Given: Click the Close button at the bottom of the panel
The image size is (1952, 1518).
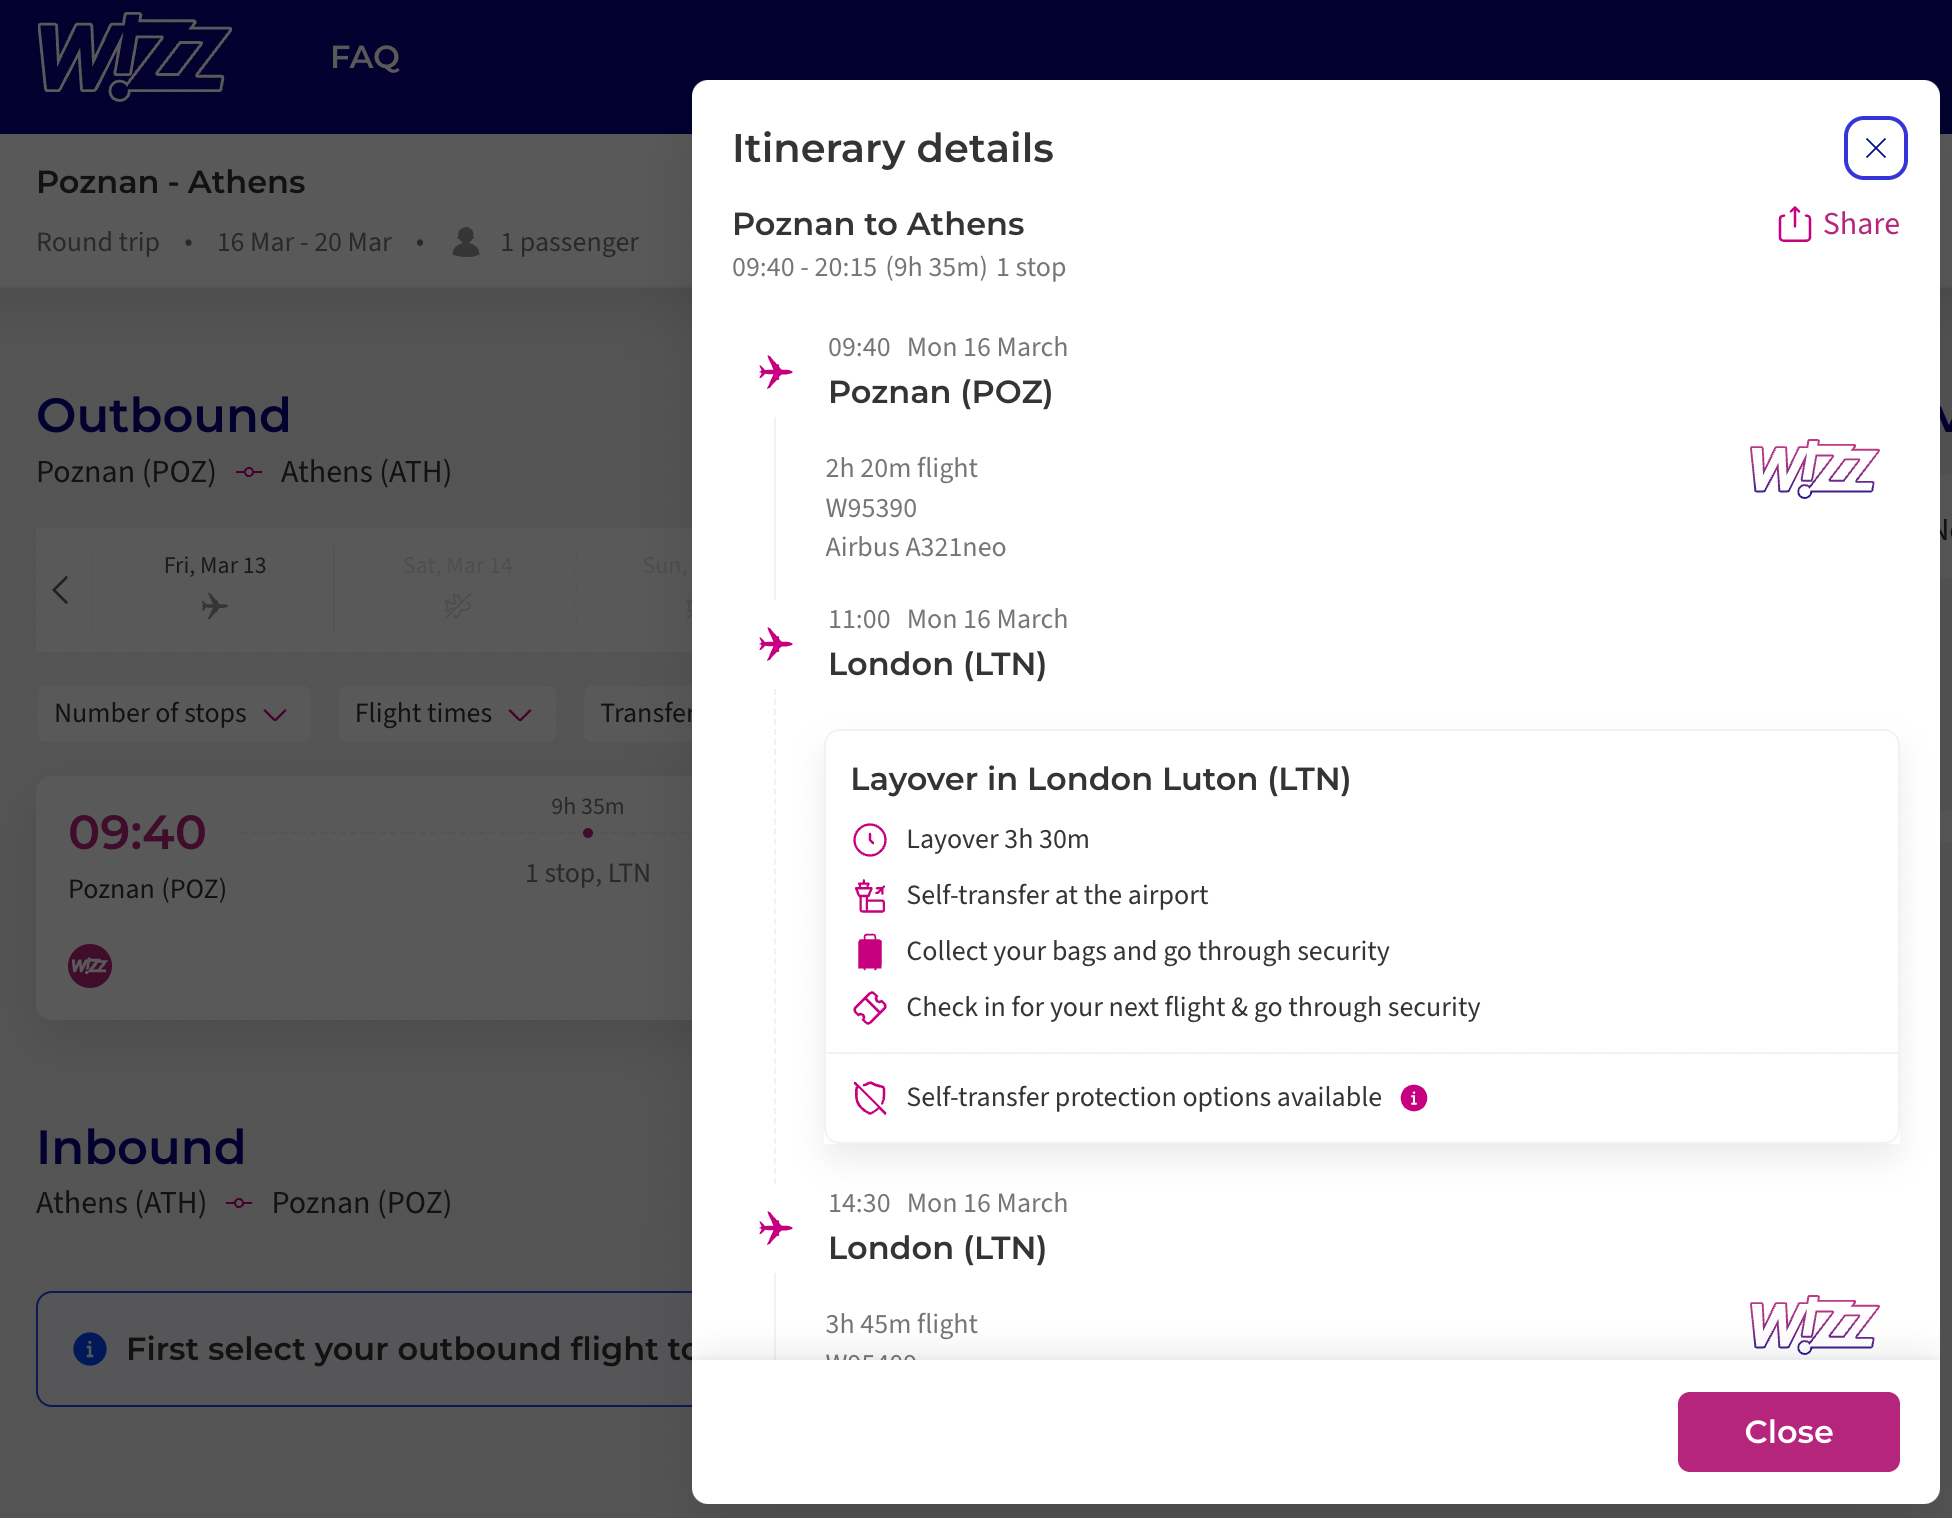Looking at the screenshot, I should point(1788,1432).
